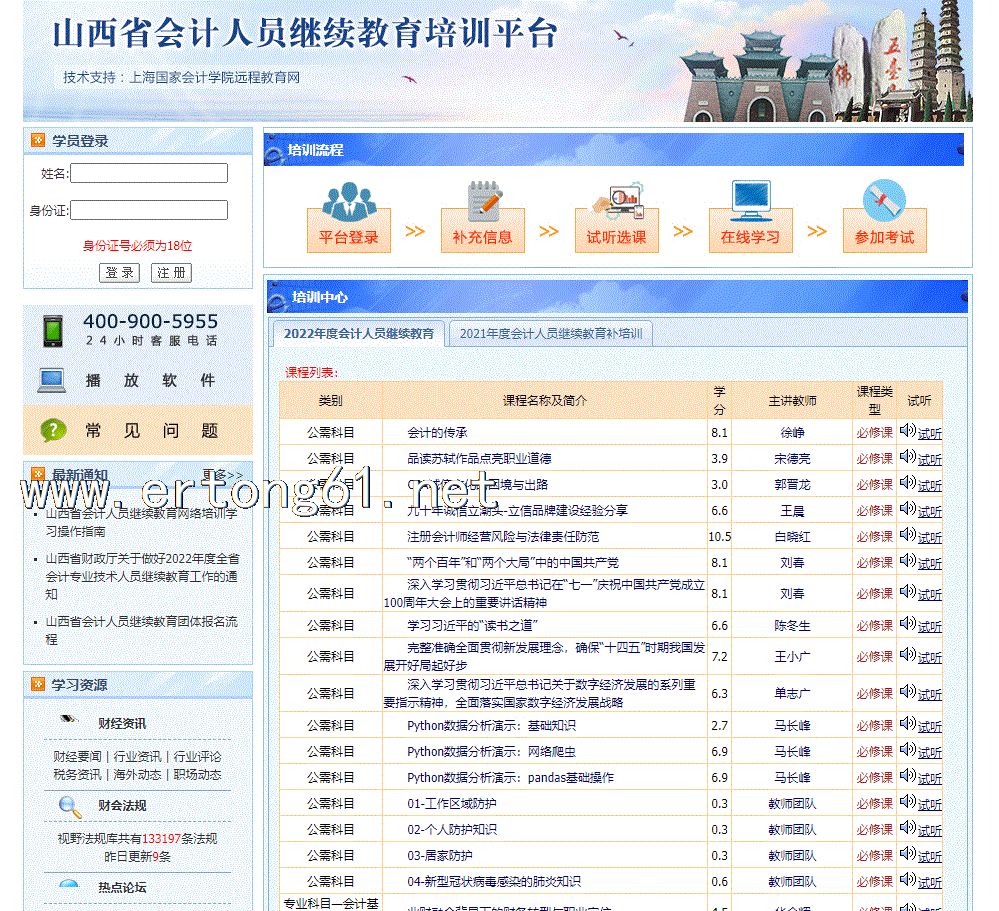This screenshot has width=999, height=911.
Task: Focus the 身份证 input field
Action: click(149, 210)
